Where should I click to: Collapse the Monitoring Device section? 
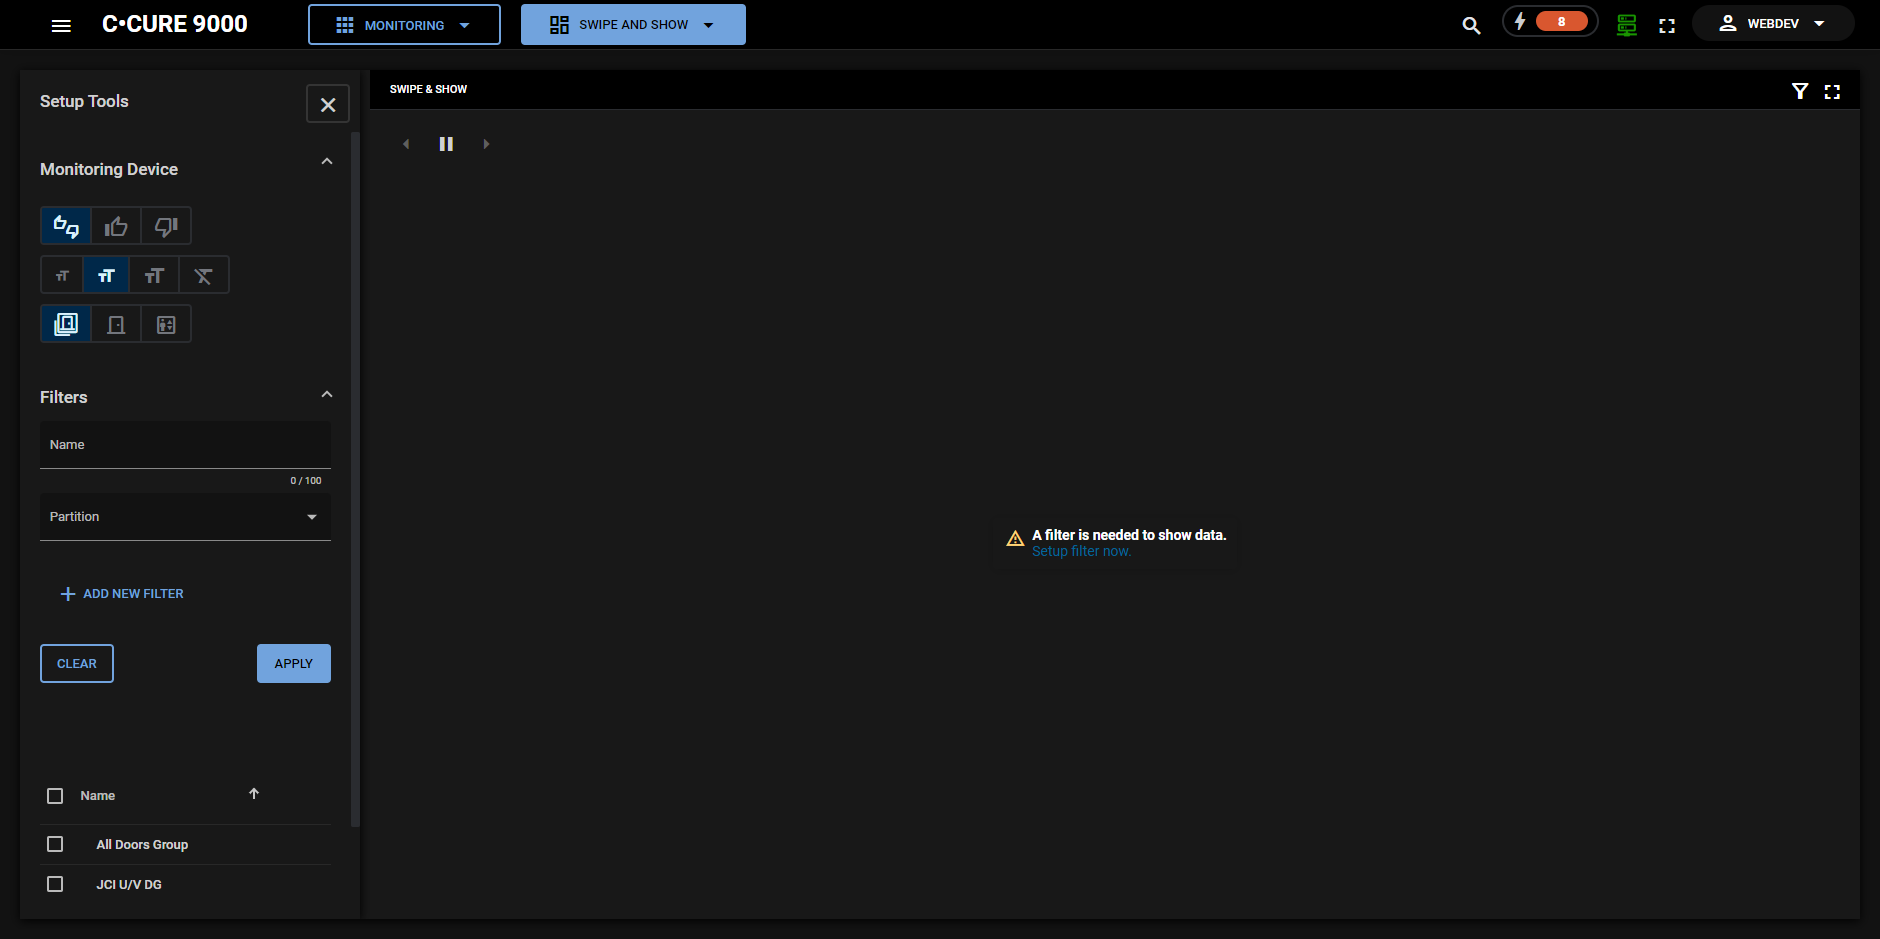point(326,160)
